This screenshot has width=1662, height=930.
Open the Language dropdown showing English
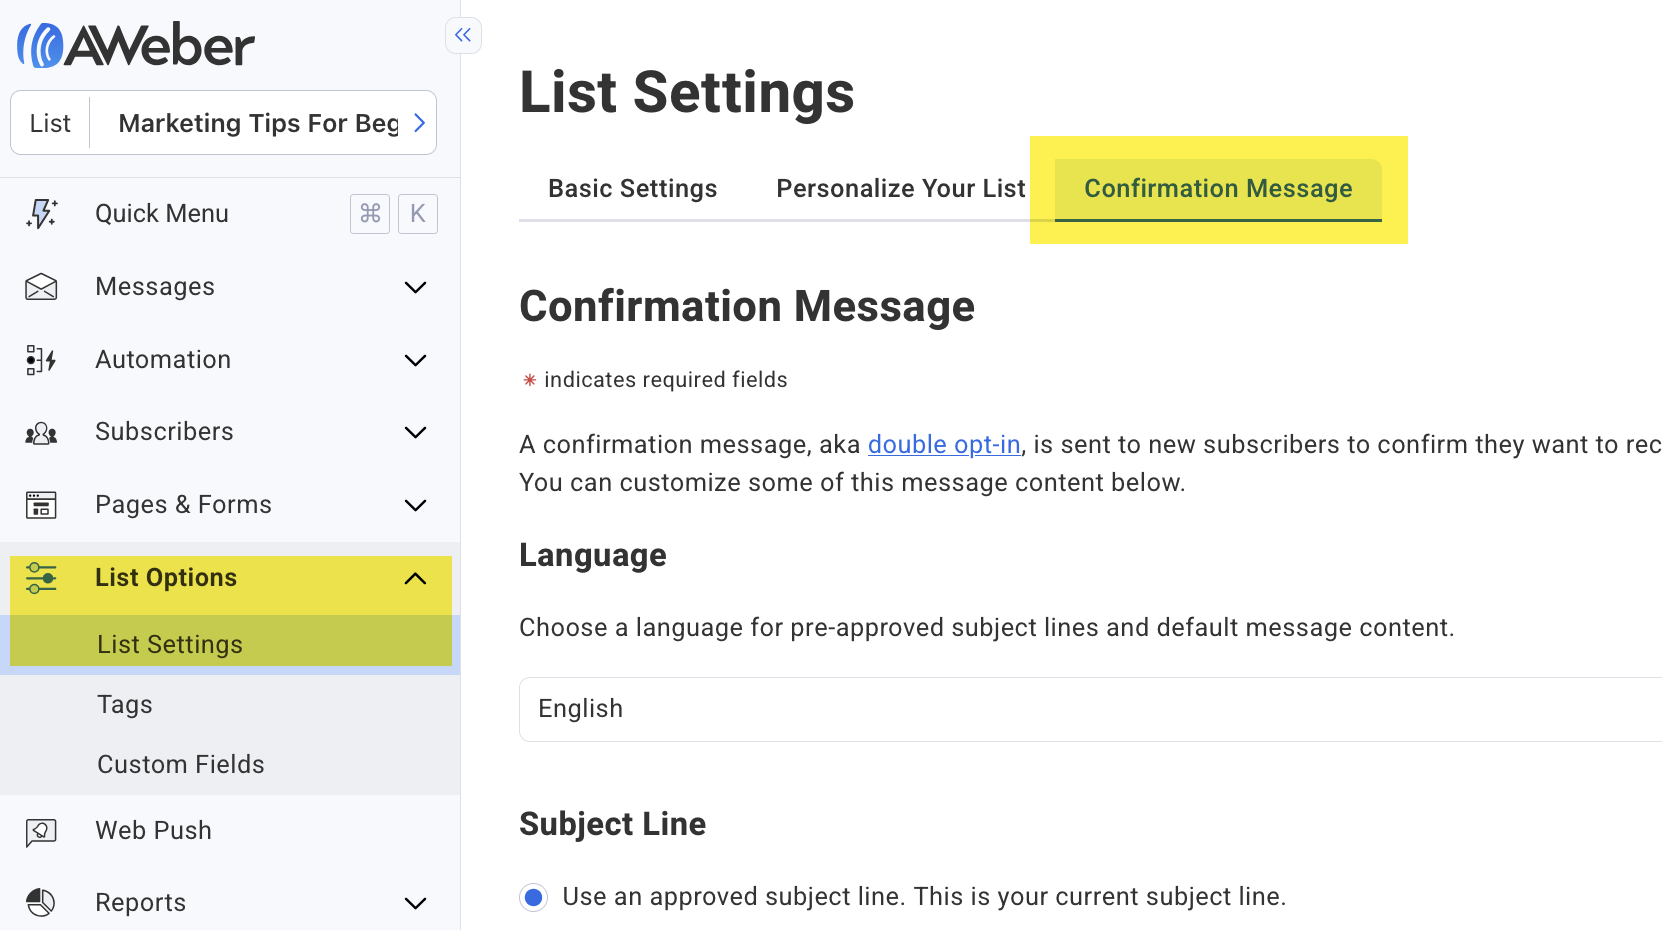coord(1000,709)
